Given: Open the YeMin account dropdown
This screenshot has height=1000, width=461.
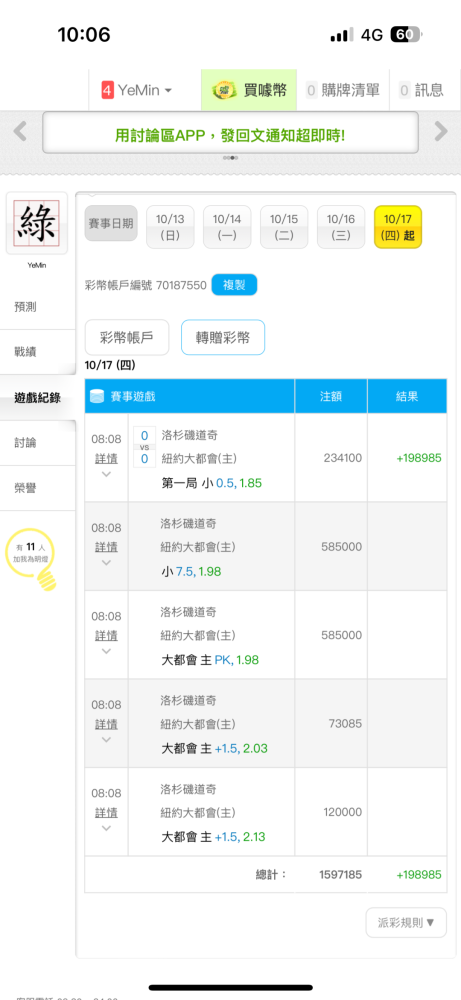Looking at the screenshot, I should click(137, 91).
